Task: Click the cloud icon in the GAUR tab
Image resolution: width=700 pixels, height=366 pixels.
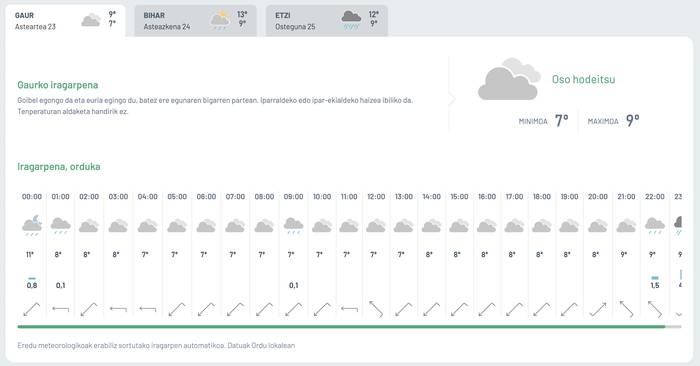Action: click(x=91, y=20)
